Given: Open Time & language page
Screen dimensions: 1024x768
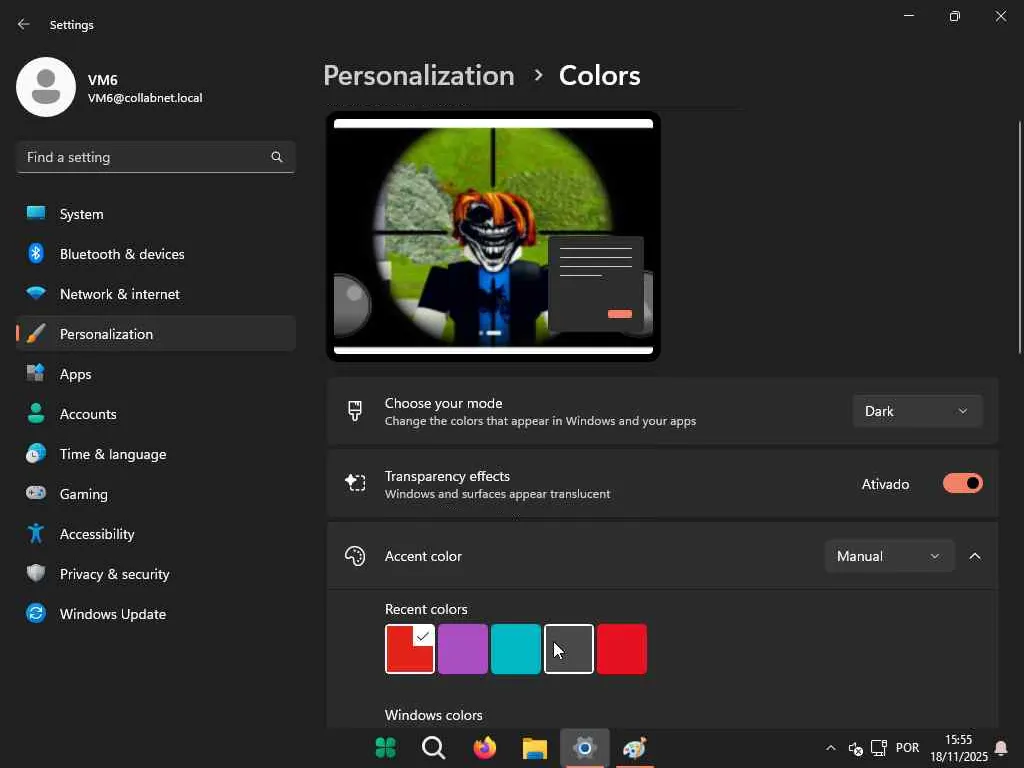Looking at the screenshot, I should pyautogui.click(x=155, y=453).
